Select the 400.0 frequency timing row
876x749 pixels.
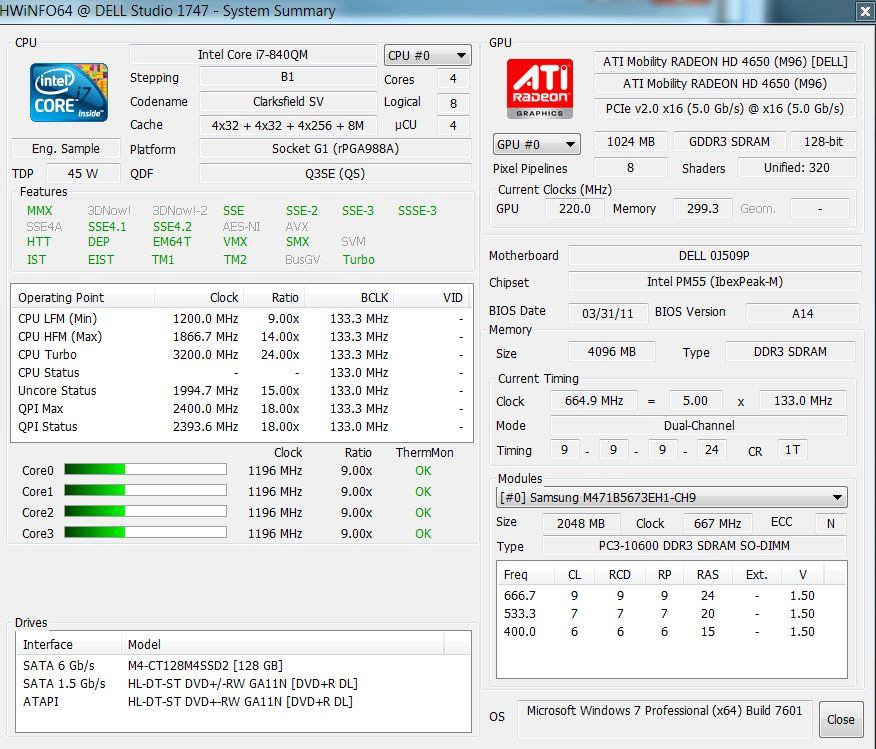(672, 631)
